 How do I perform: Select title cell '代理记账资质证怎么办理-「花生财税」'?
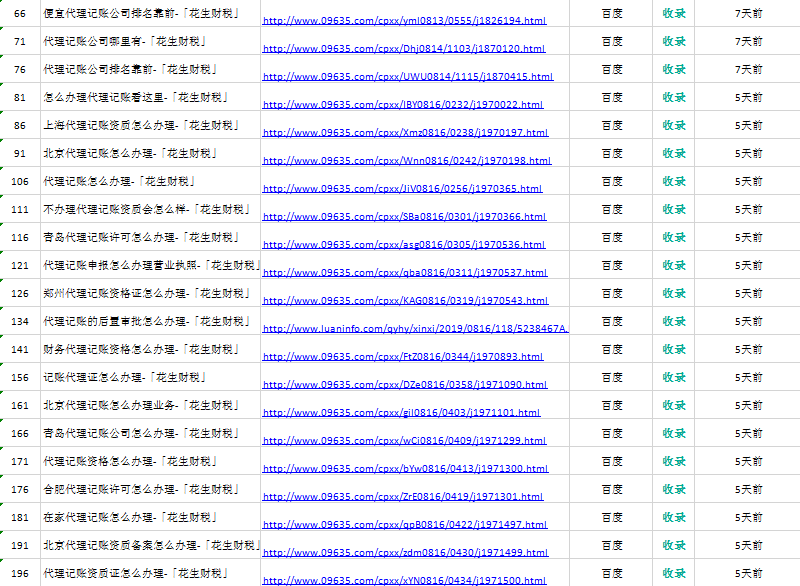151,573
